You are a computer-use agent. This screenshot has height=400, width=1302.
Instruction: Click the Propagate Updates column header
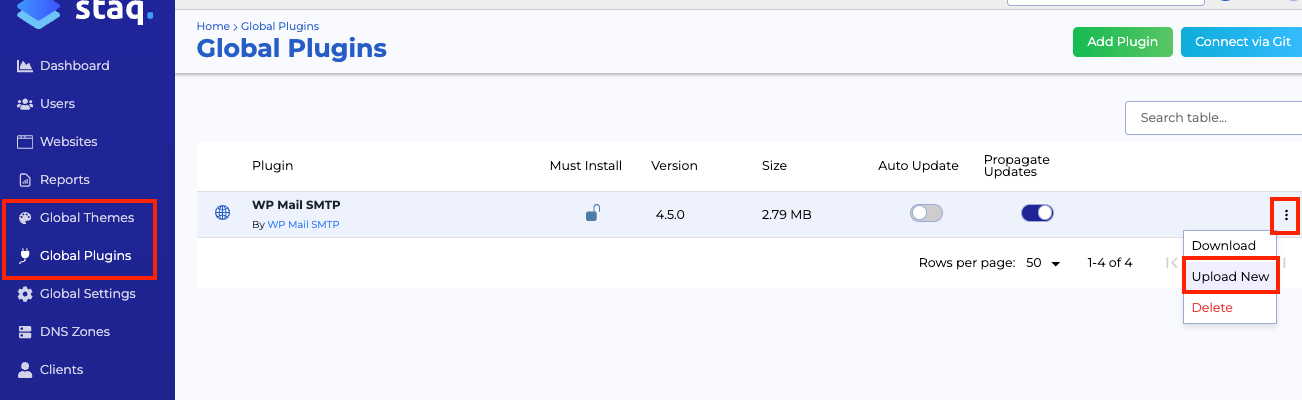(x=1017, y=166)
